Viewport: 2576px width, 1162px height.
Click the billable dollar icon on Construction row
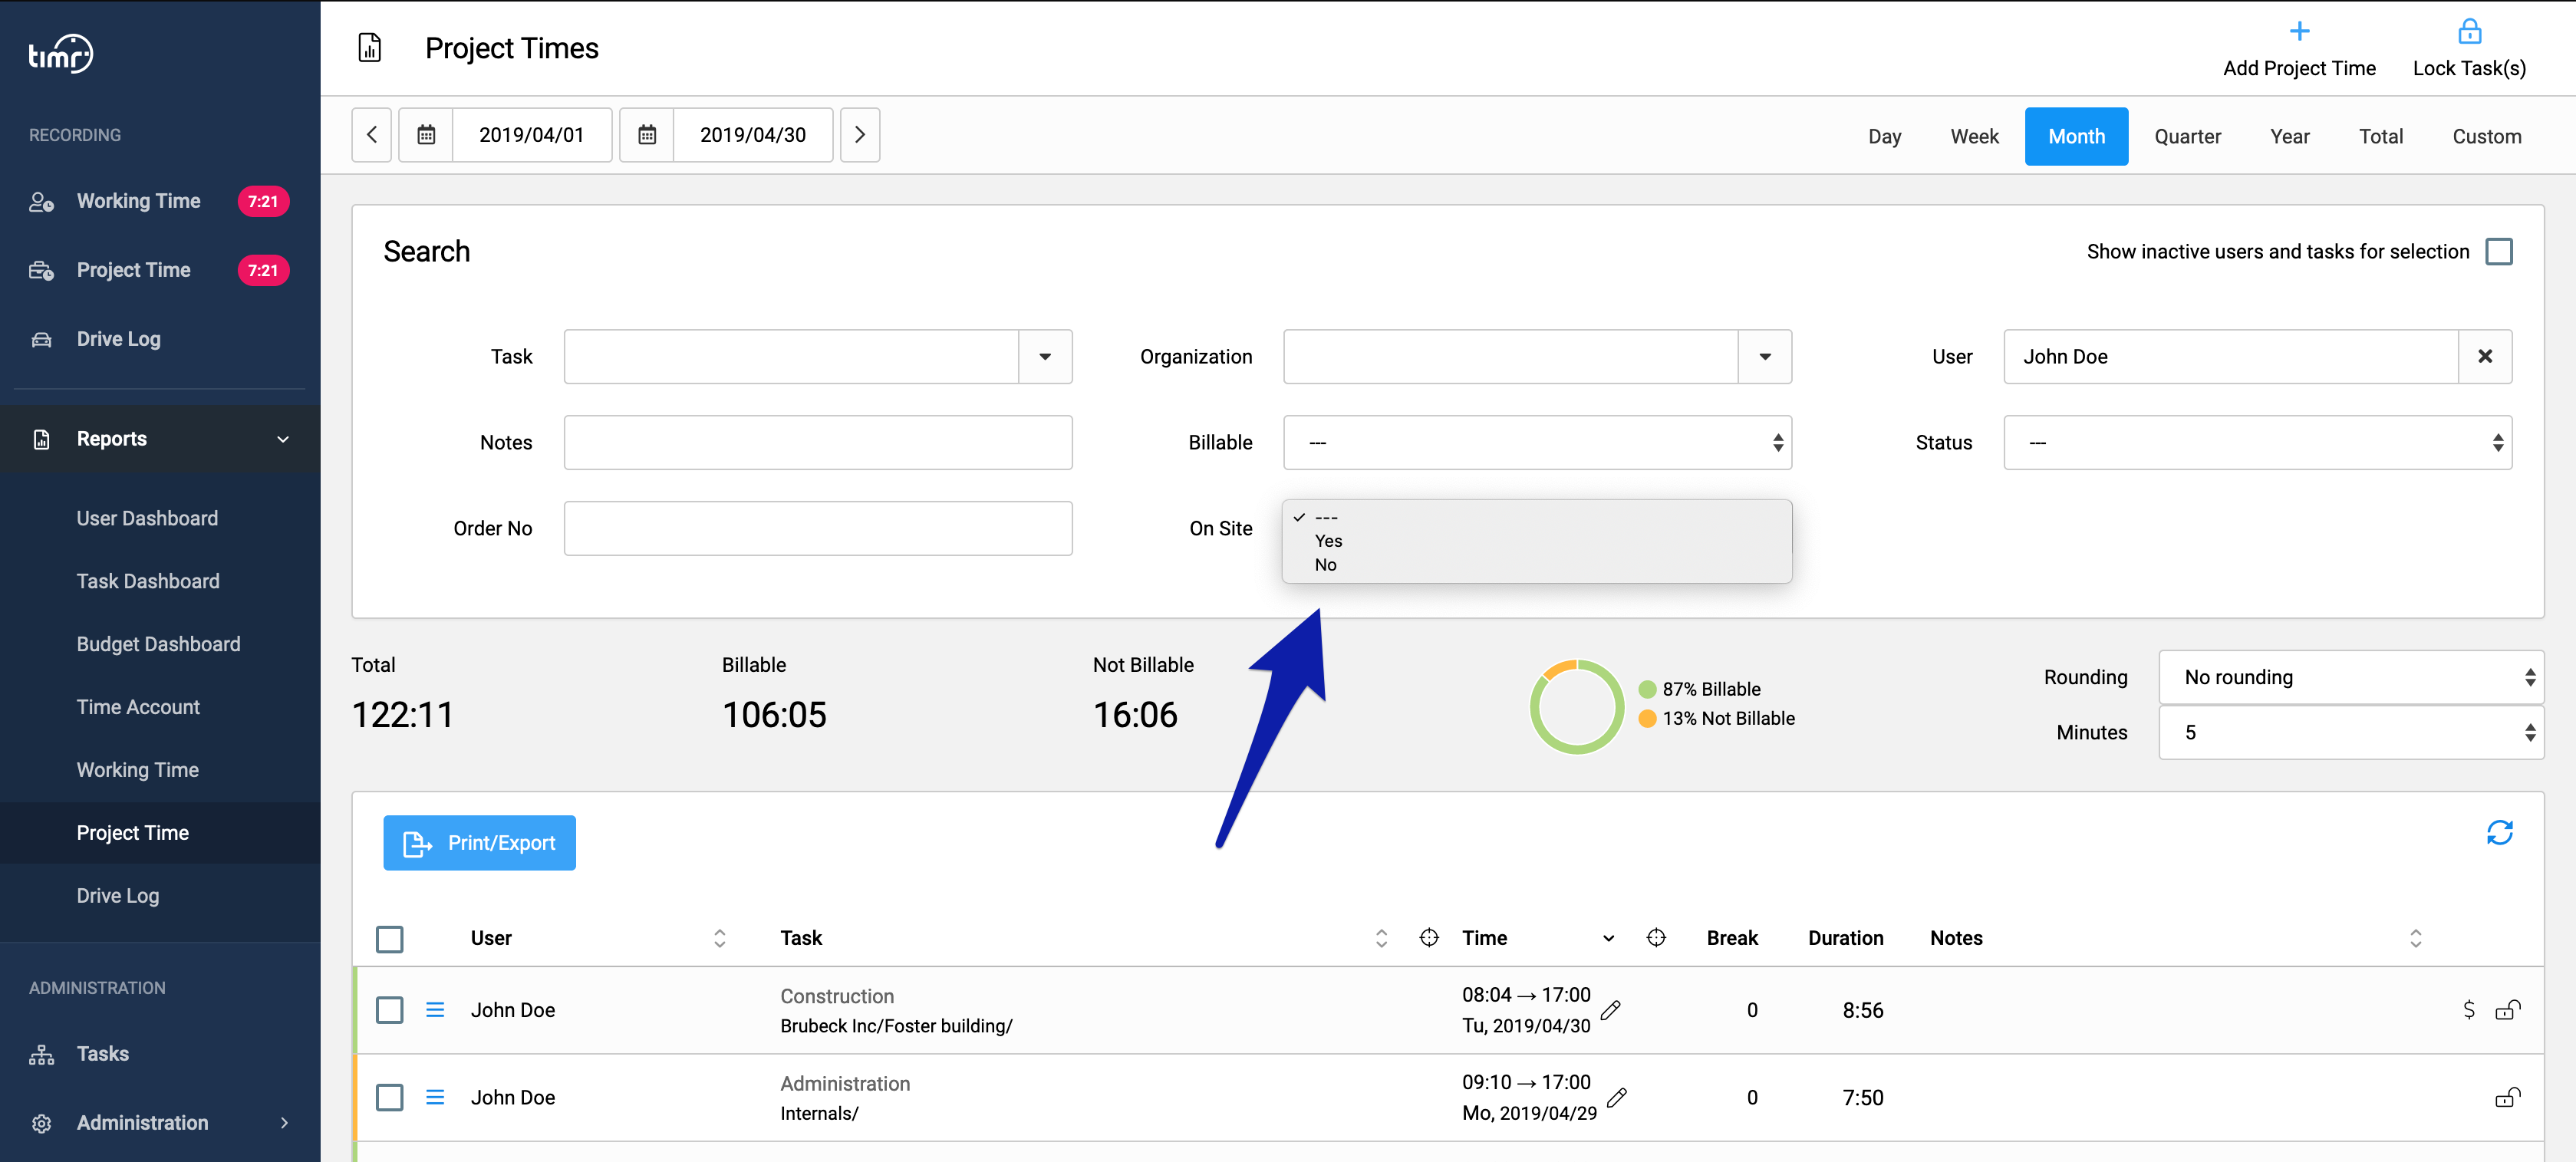click(x=2468, y=1009)
